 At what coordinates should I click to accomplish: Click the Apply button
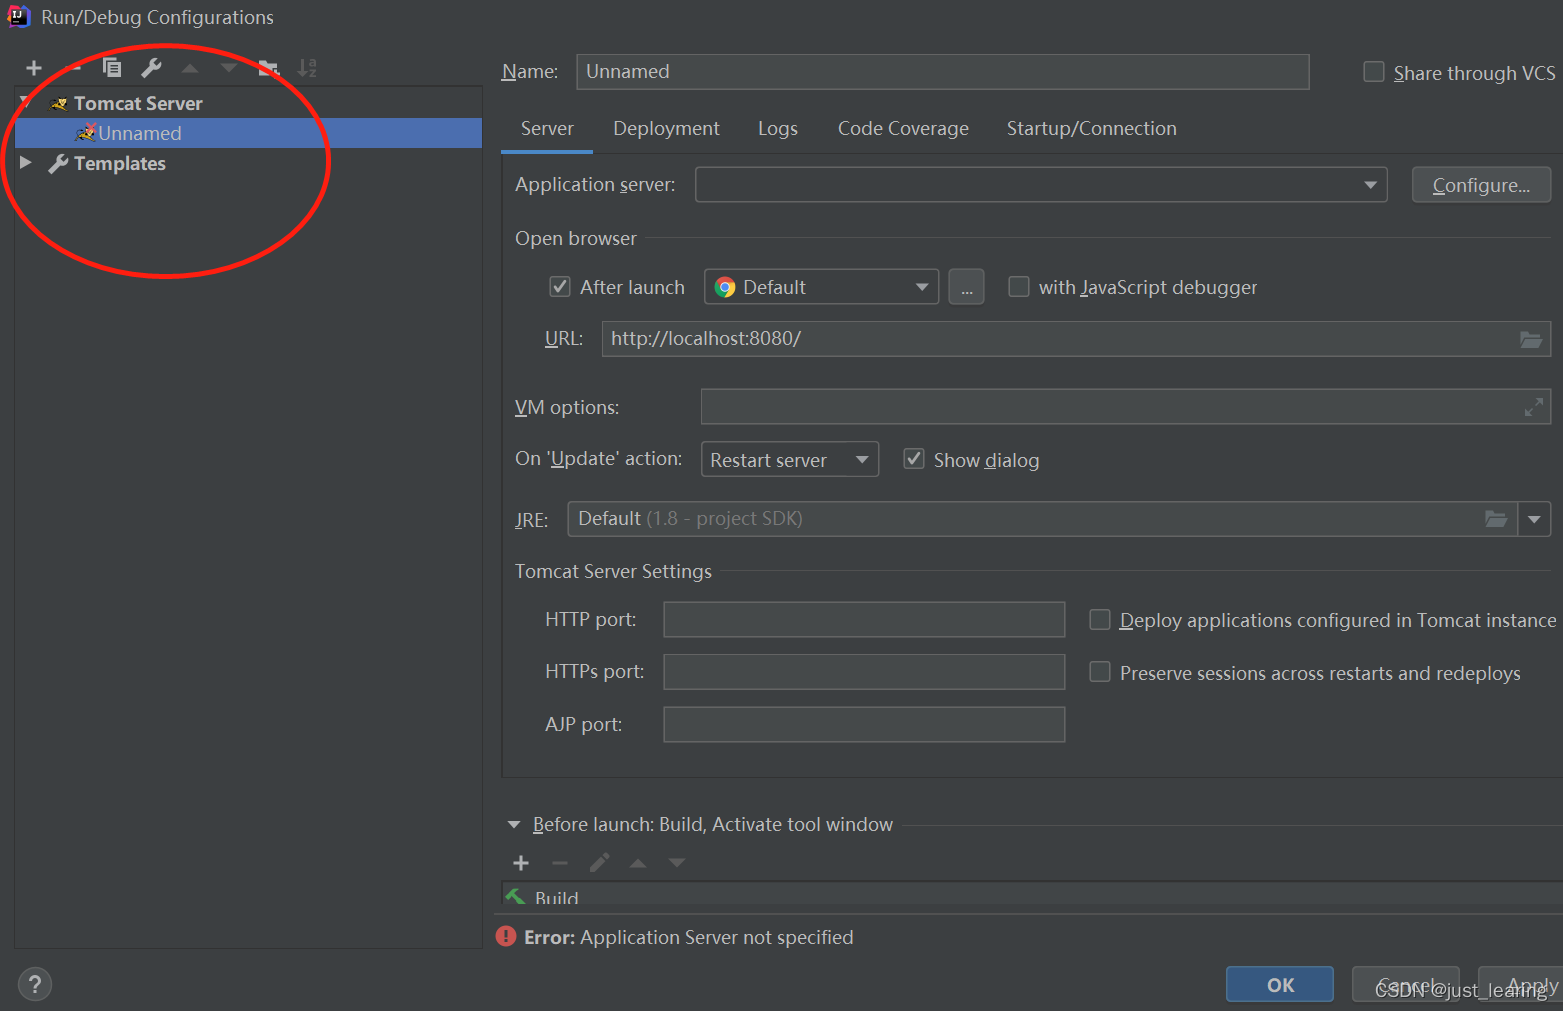(1520, 984)
